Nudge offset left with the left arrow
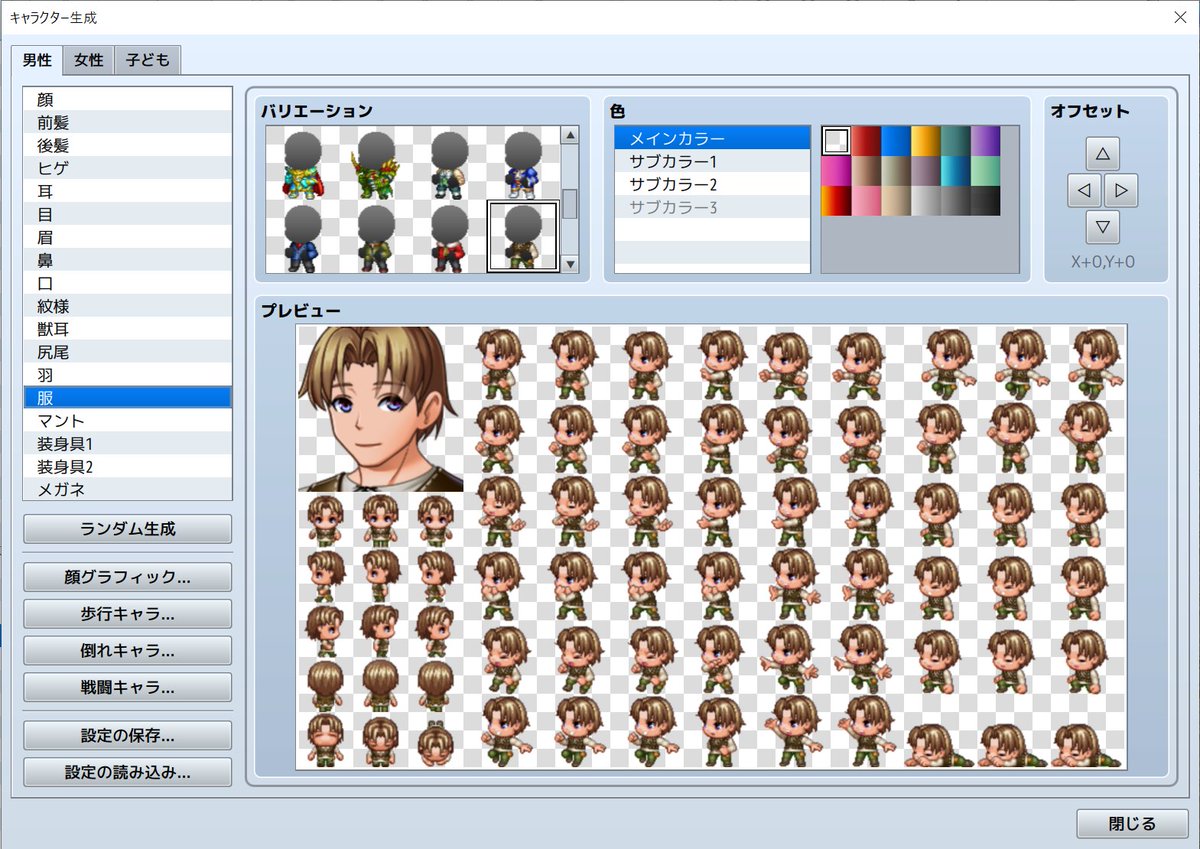The width and height of the screenshot is (1200, 849). (x=1084, y=189)
